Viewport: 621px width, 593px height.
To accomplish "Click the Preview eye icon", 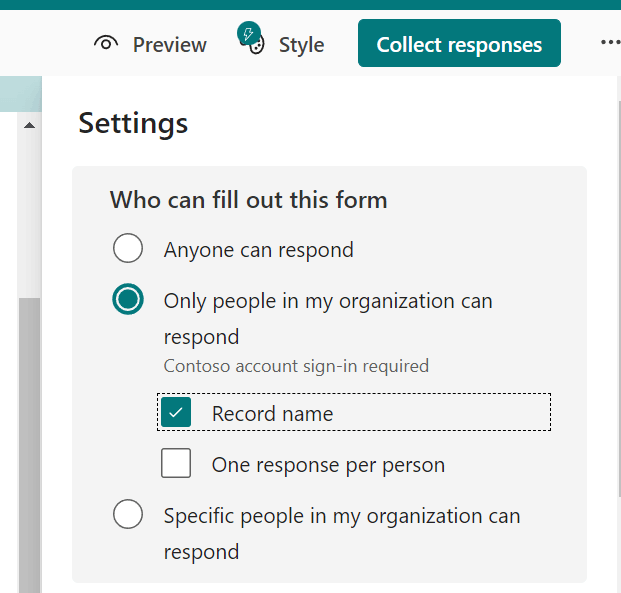I will tap(106, 44).
